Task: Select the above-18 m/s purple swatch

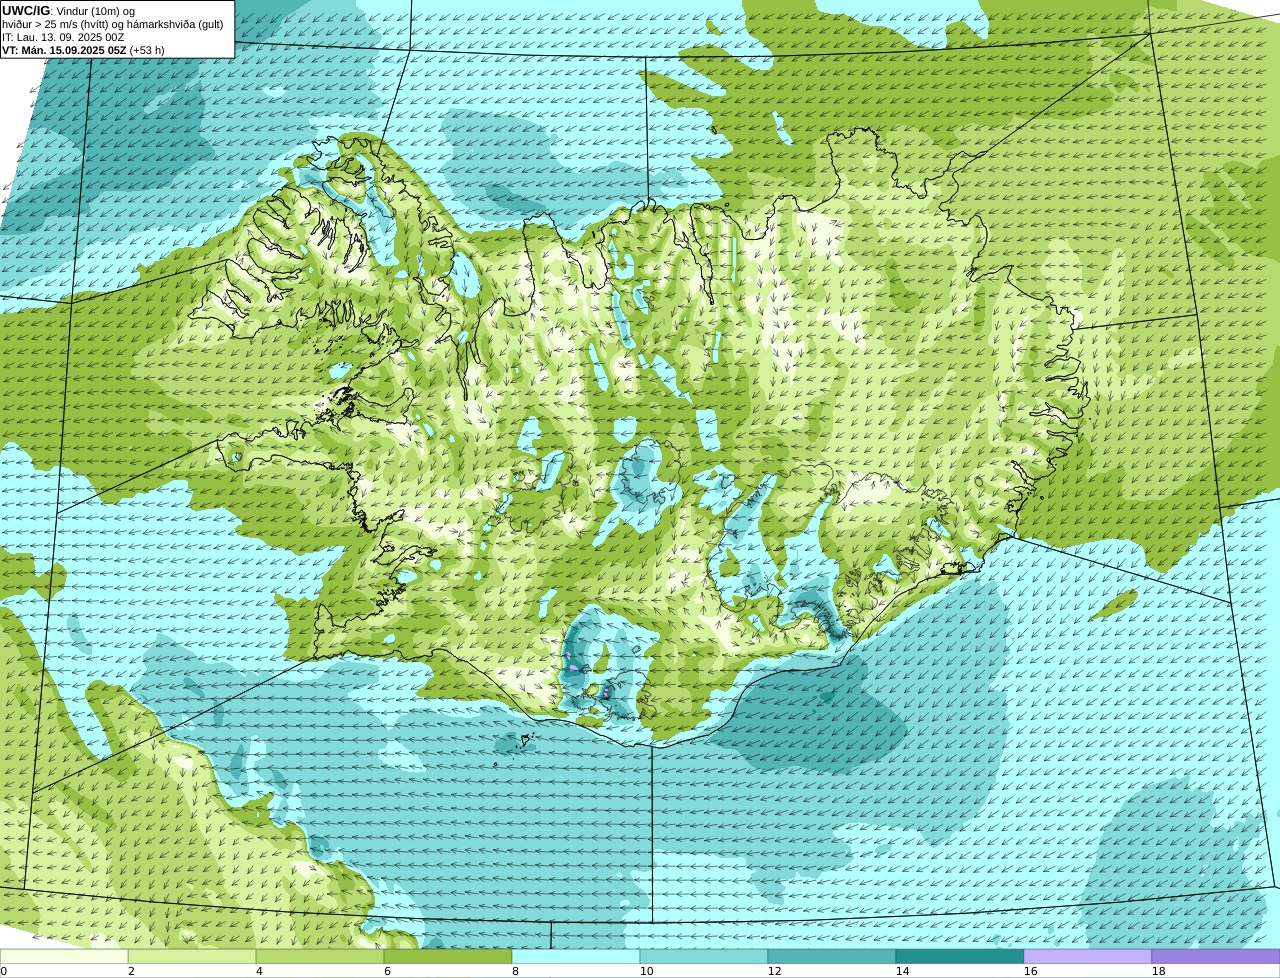Action: [x=1216, y=956]
